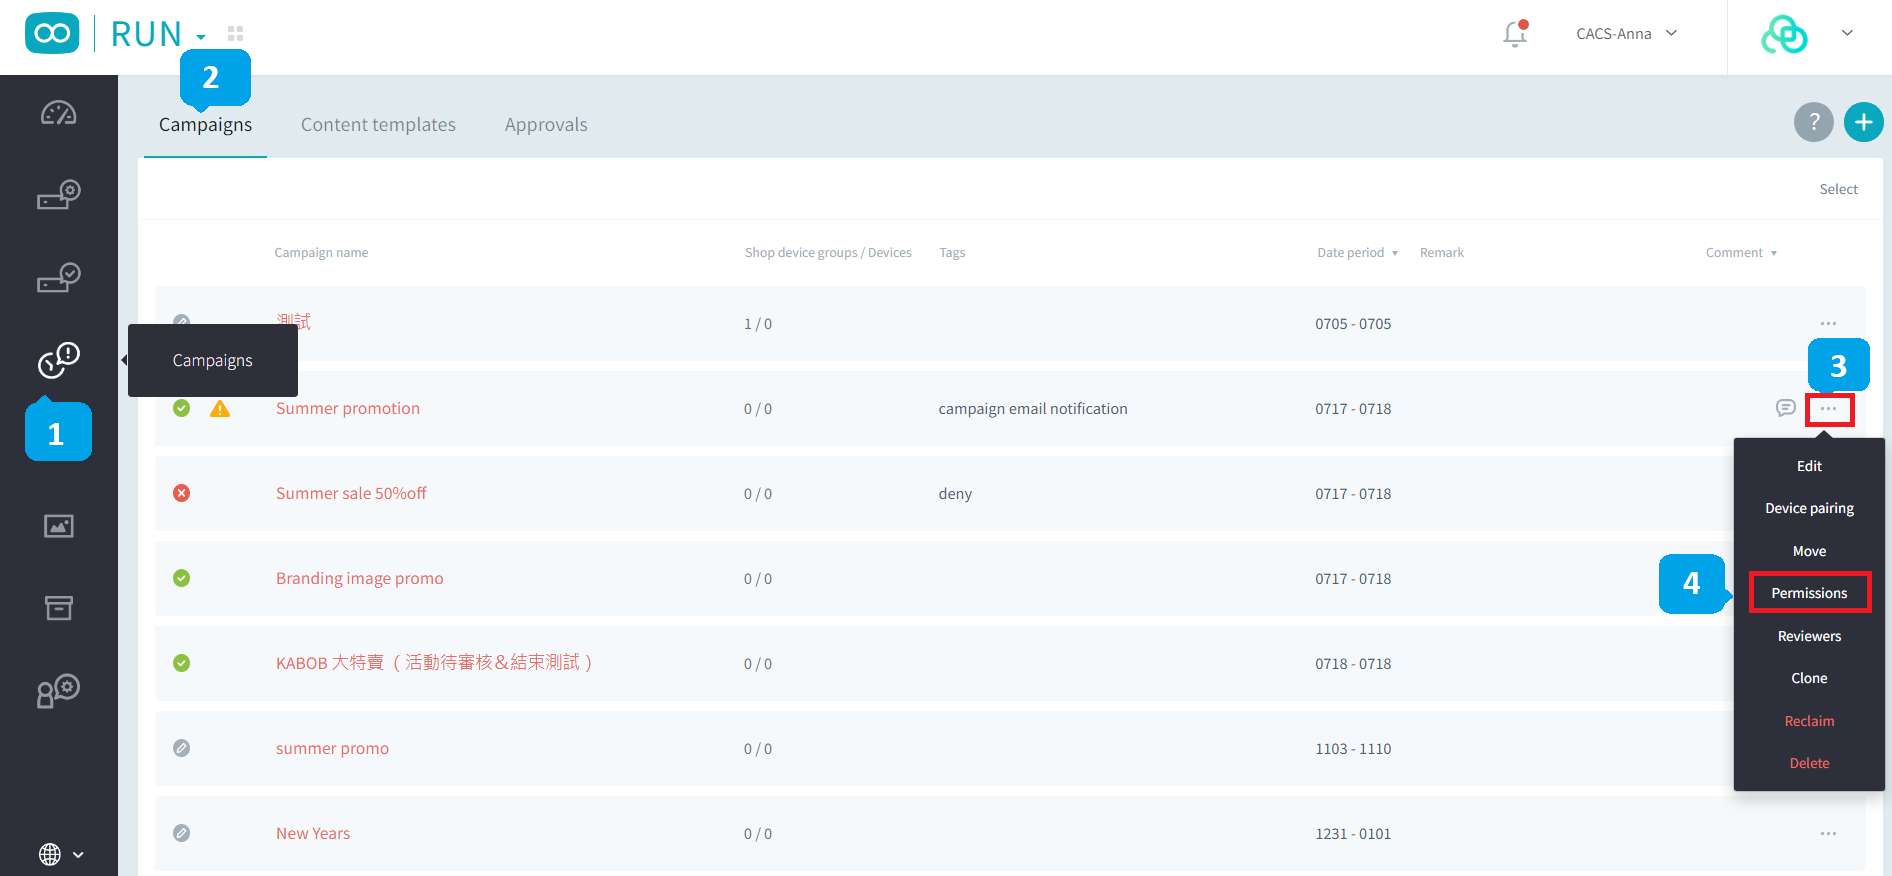
Task: Switch to the Content templates tab
Action: (378, 125)
